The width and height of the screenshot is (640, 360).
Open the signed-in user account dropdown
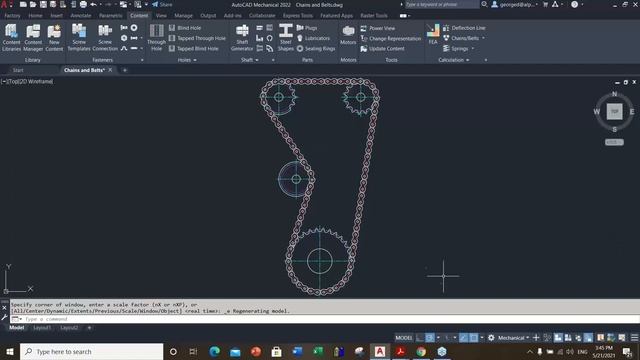515,4
